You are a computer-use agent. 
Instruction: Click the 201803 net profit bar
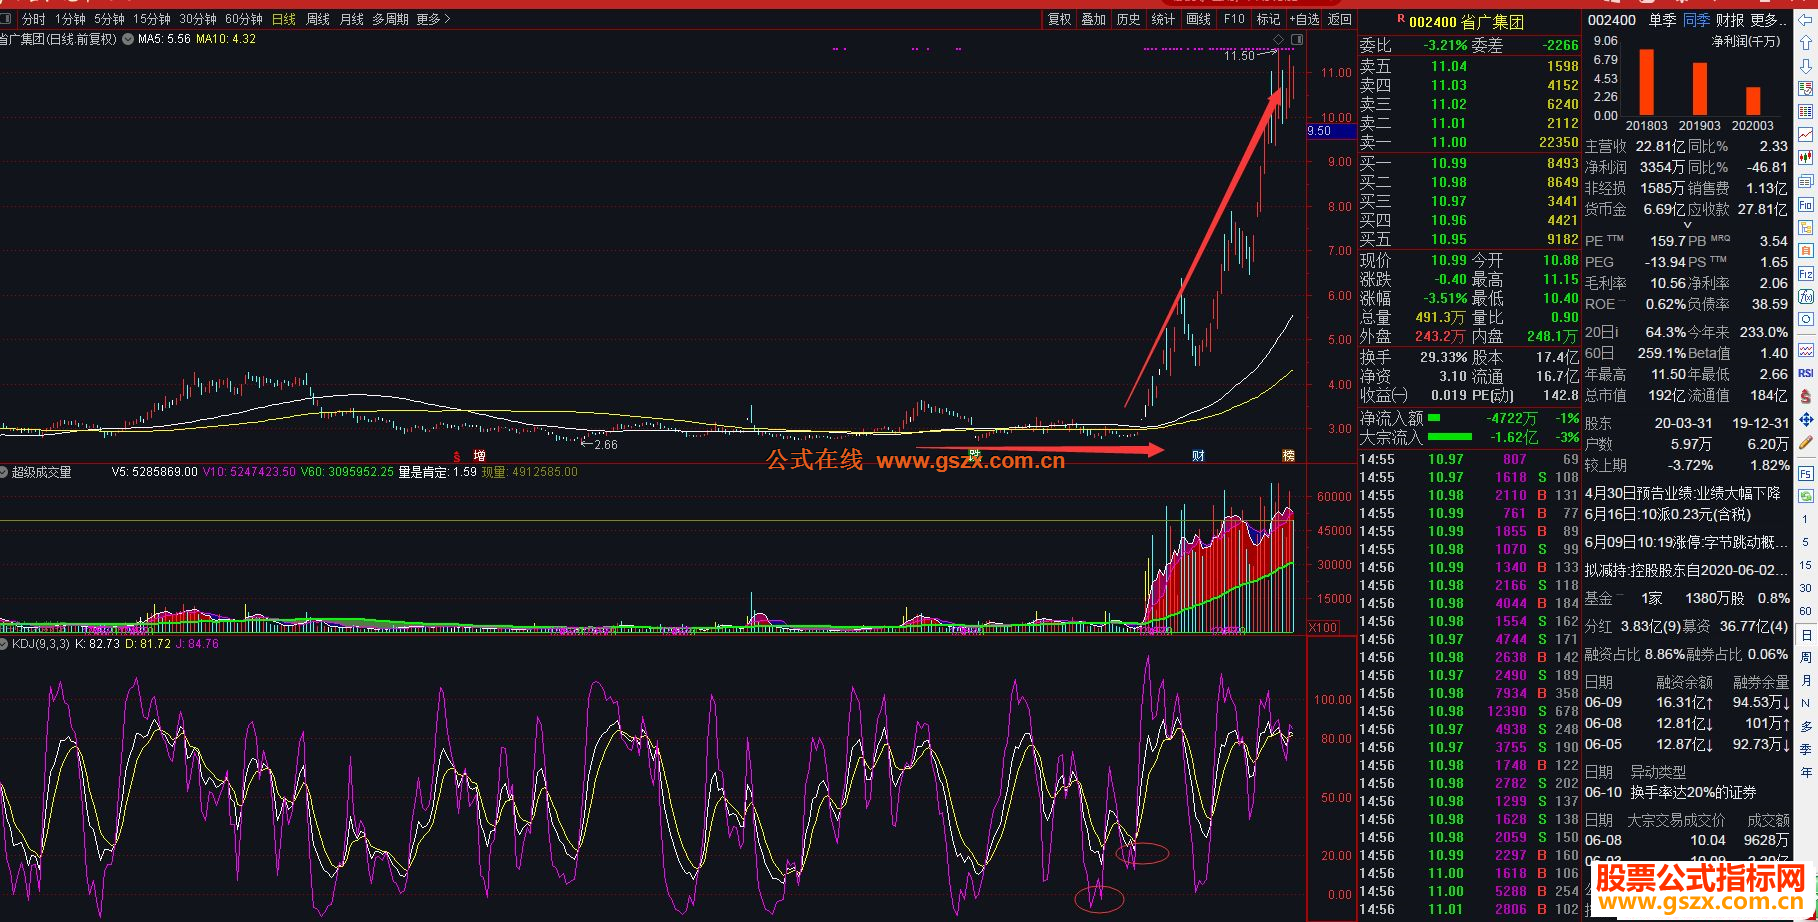(x=1646, y=82)
